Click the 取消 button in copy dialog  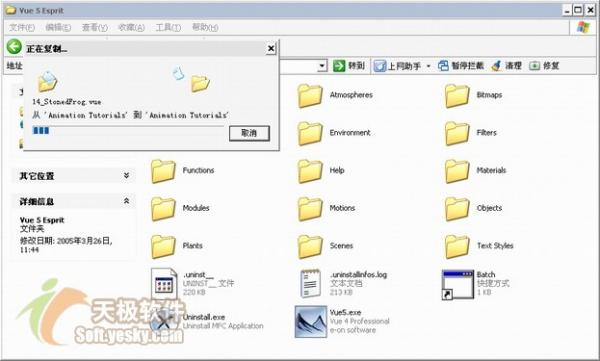tap(249, 133)
